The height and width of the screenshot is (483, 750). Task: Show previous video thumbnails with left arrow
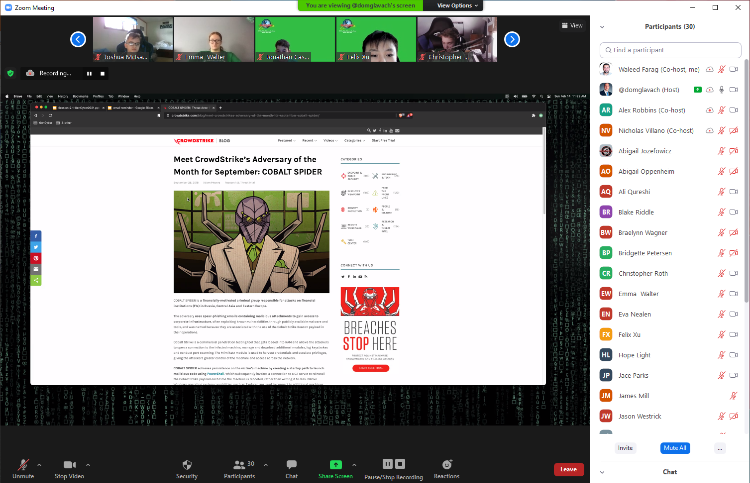(78, 39)
